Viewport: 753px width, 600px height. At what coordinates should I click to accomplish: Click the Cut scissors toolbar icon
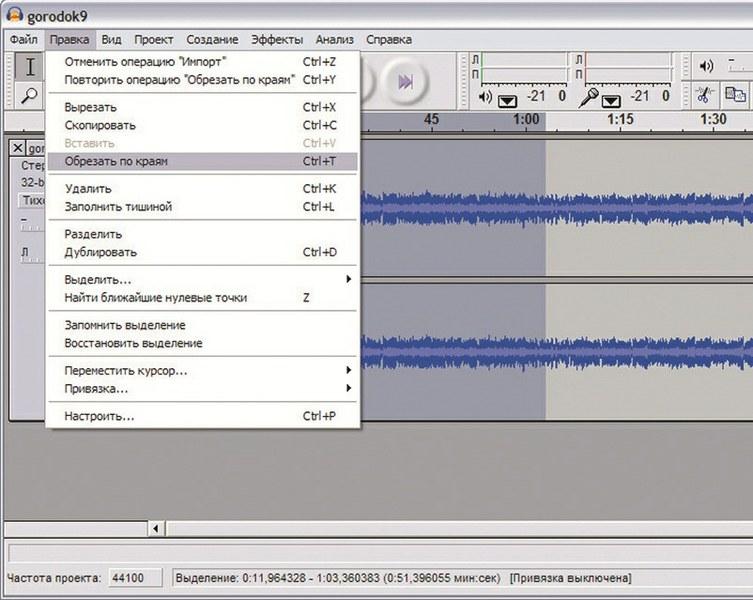[703, 96]
